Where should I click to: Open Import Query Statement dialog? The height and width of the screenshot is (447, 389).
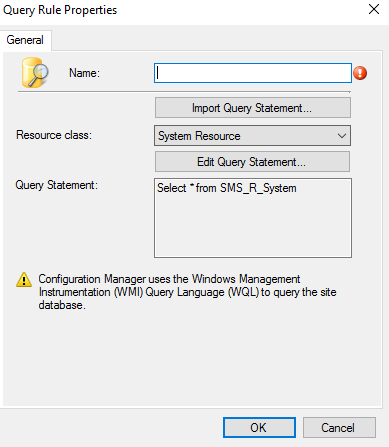tap(253, 108)
